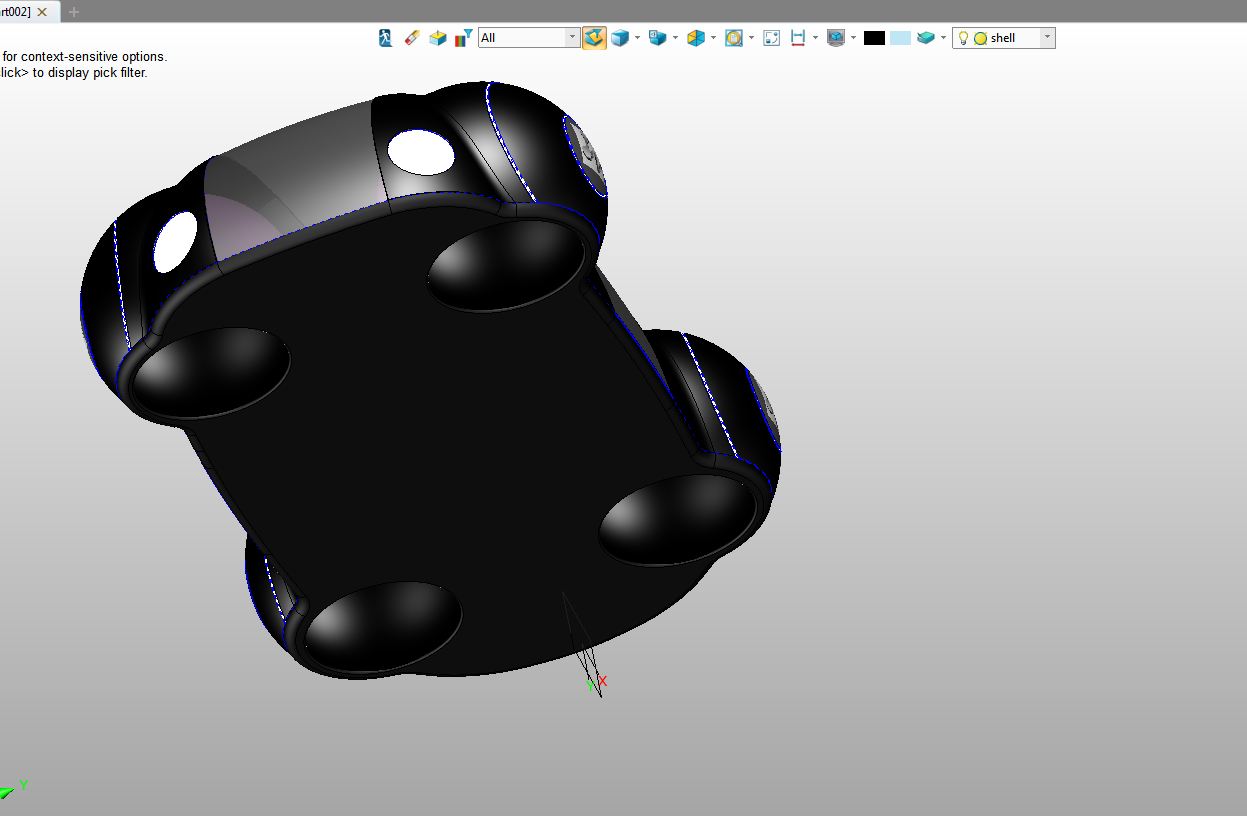Expand the arrow beside the section cube icon
This screenshot has width=1247, height=816.
click(713, 38)
